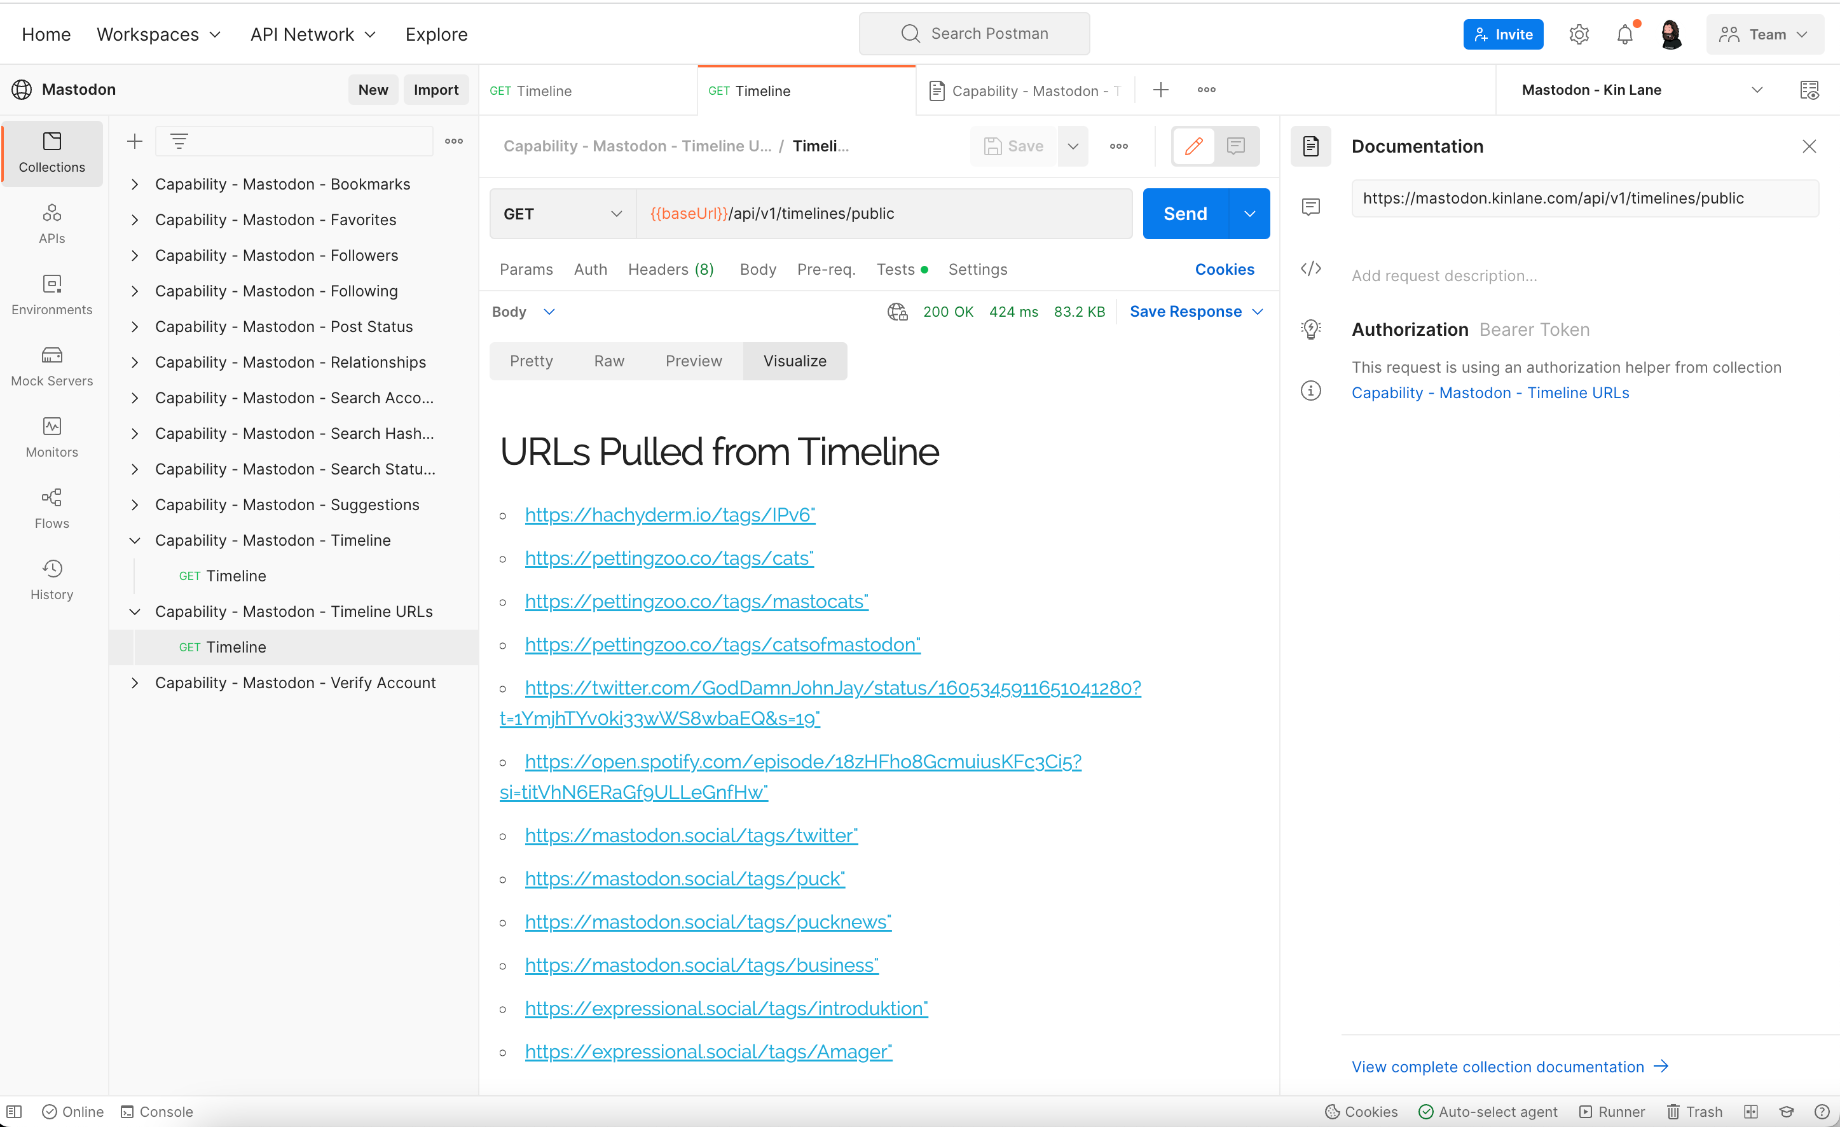1840x1127 pixels.
Task: Toggle two-pane view icon in status bar
Action: coord(1751,1111)
